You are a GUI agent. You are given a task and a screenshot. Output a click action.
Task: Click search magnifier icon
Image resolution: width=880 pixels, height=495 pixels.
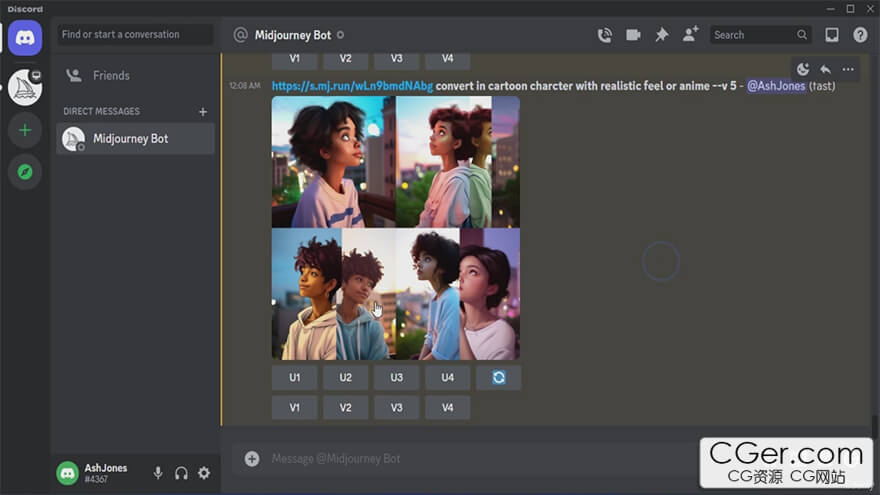pos(802,35)
